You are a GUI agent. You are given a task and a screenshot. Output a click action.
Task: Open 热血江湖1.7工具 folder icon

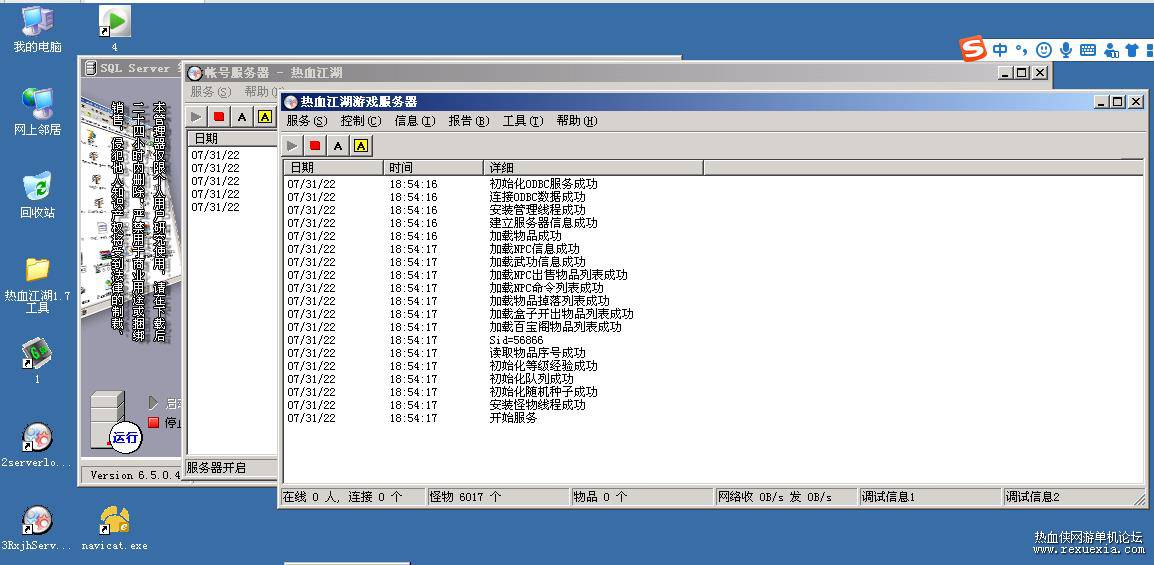[x=38, y=285]
